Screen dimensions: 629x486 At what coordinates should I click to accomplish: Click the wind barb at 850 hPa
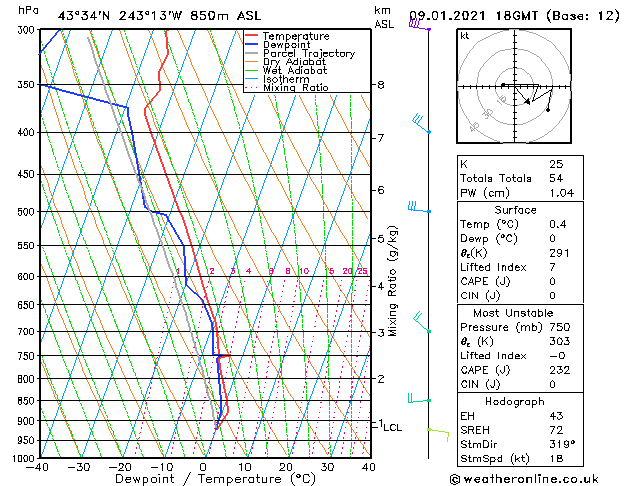419,398
